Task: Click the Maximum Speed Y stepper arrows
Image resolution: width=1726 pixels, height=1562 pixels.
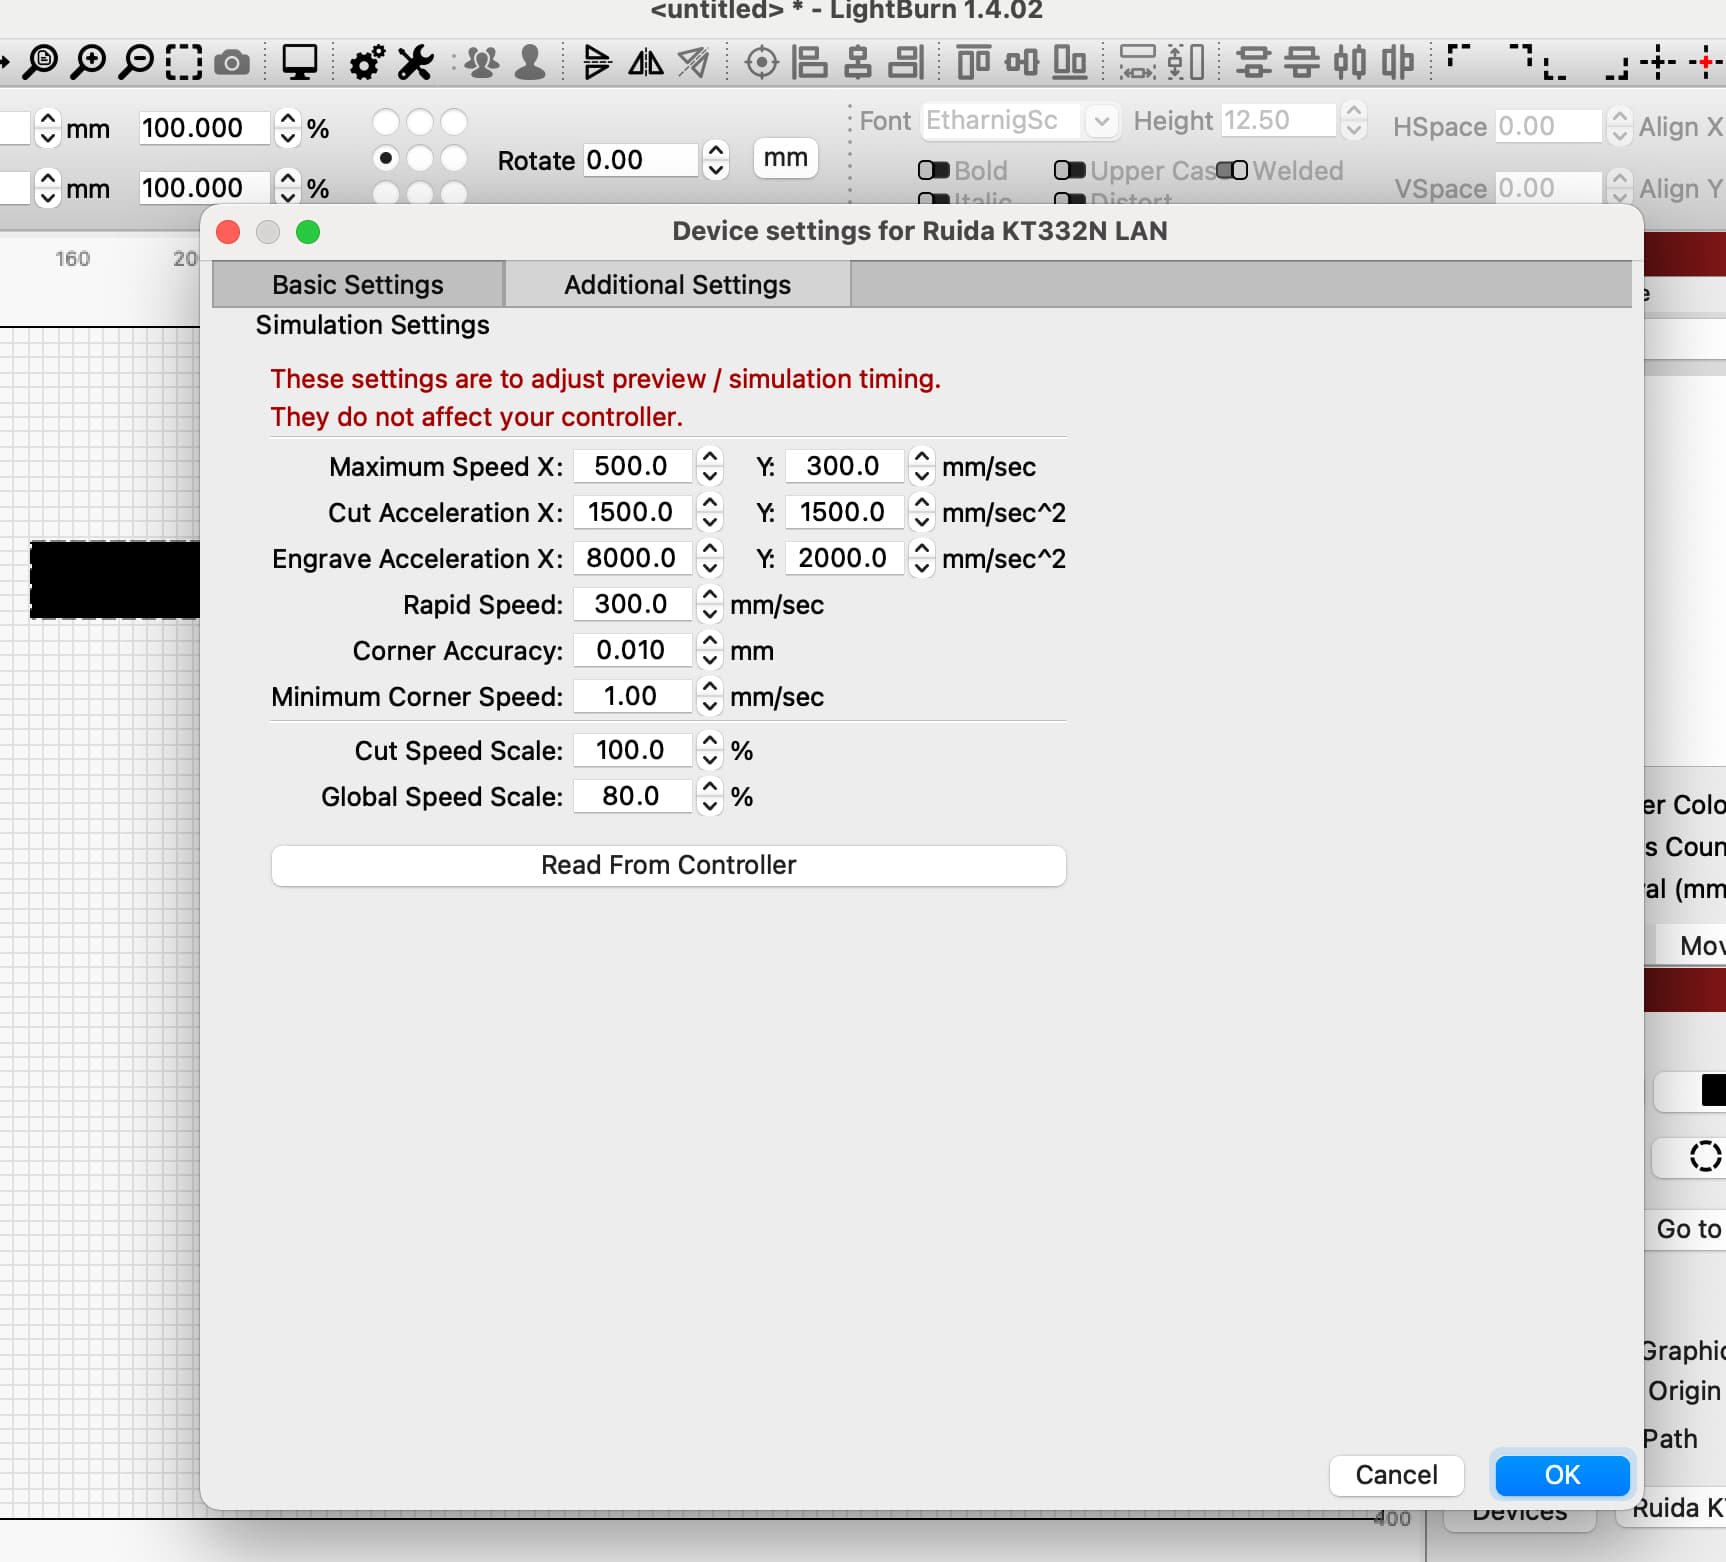Action: [x=922, y=465]
